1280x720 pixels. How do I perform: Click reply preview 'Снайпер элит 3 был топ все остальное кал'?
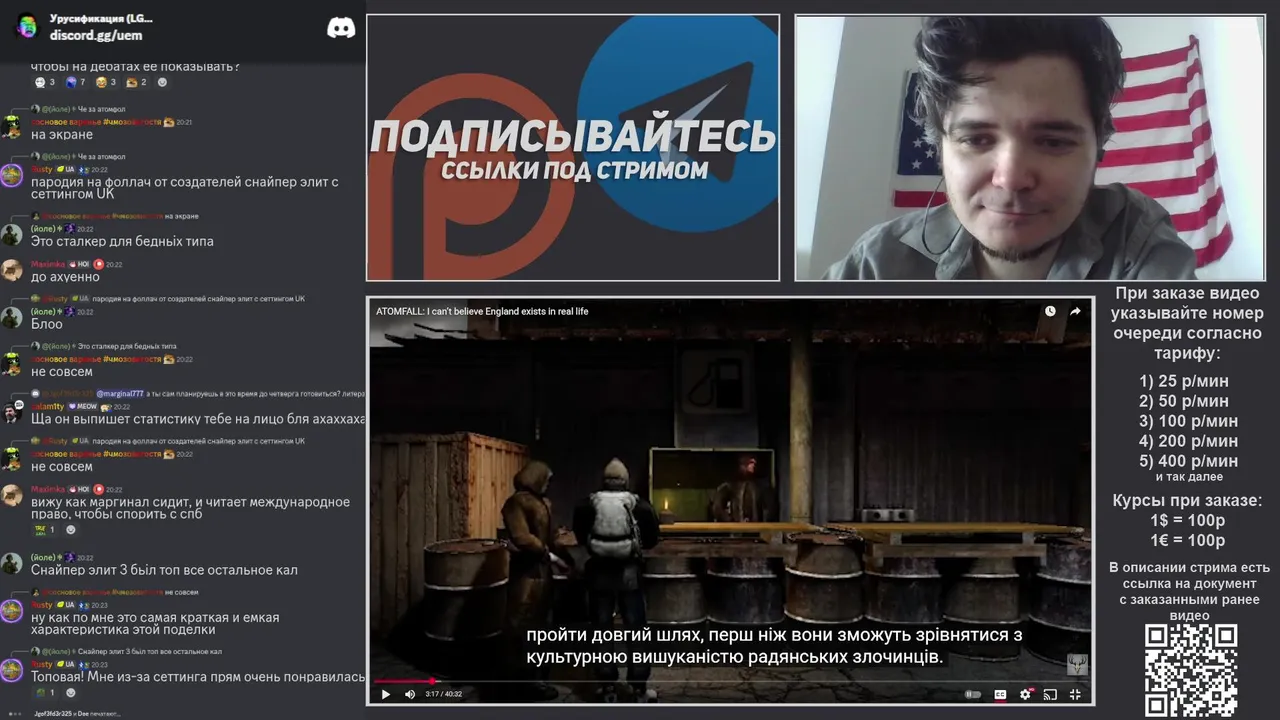click(x=149, y=651)
